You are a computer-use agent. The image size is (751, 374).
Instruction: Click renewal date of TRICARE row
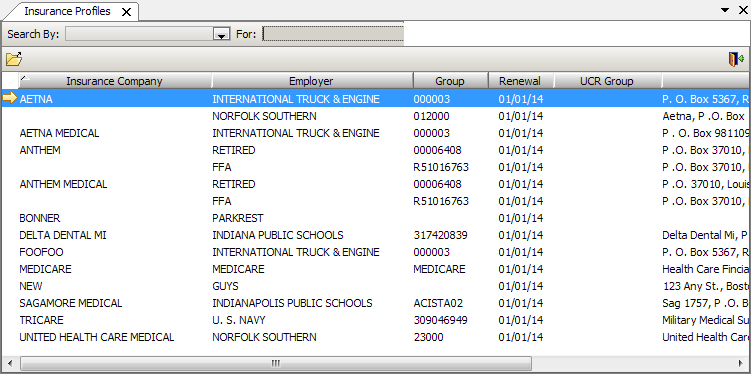click(521, 320)
